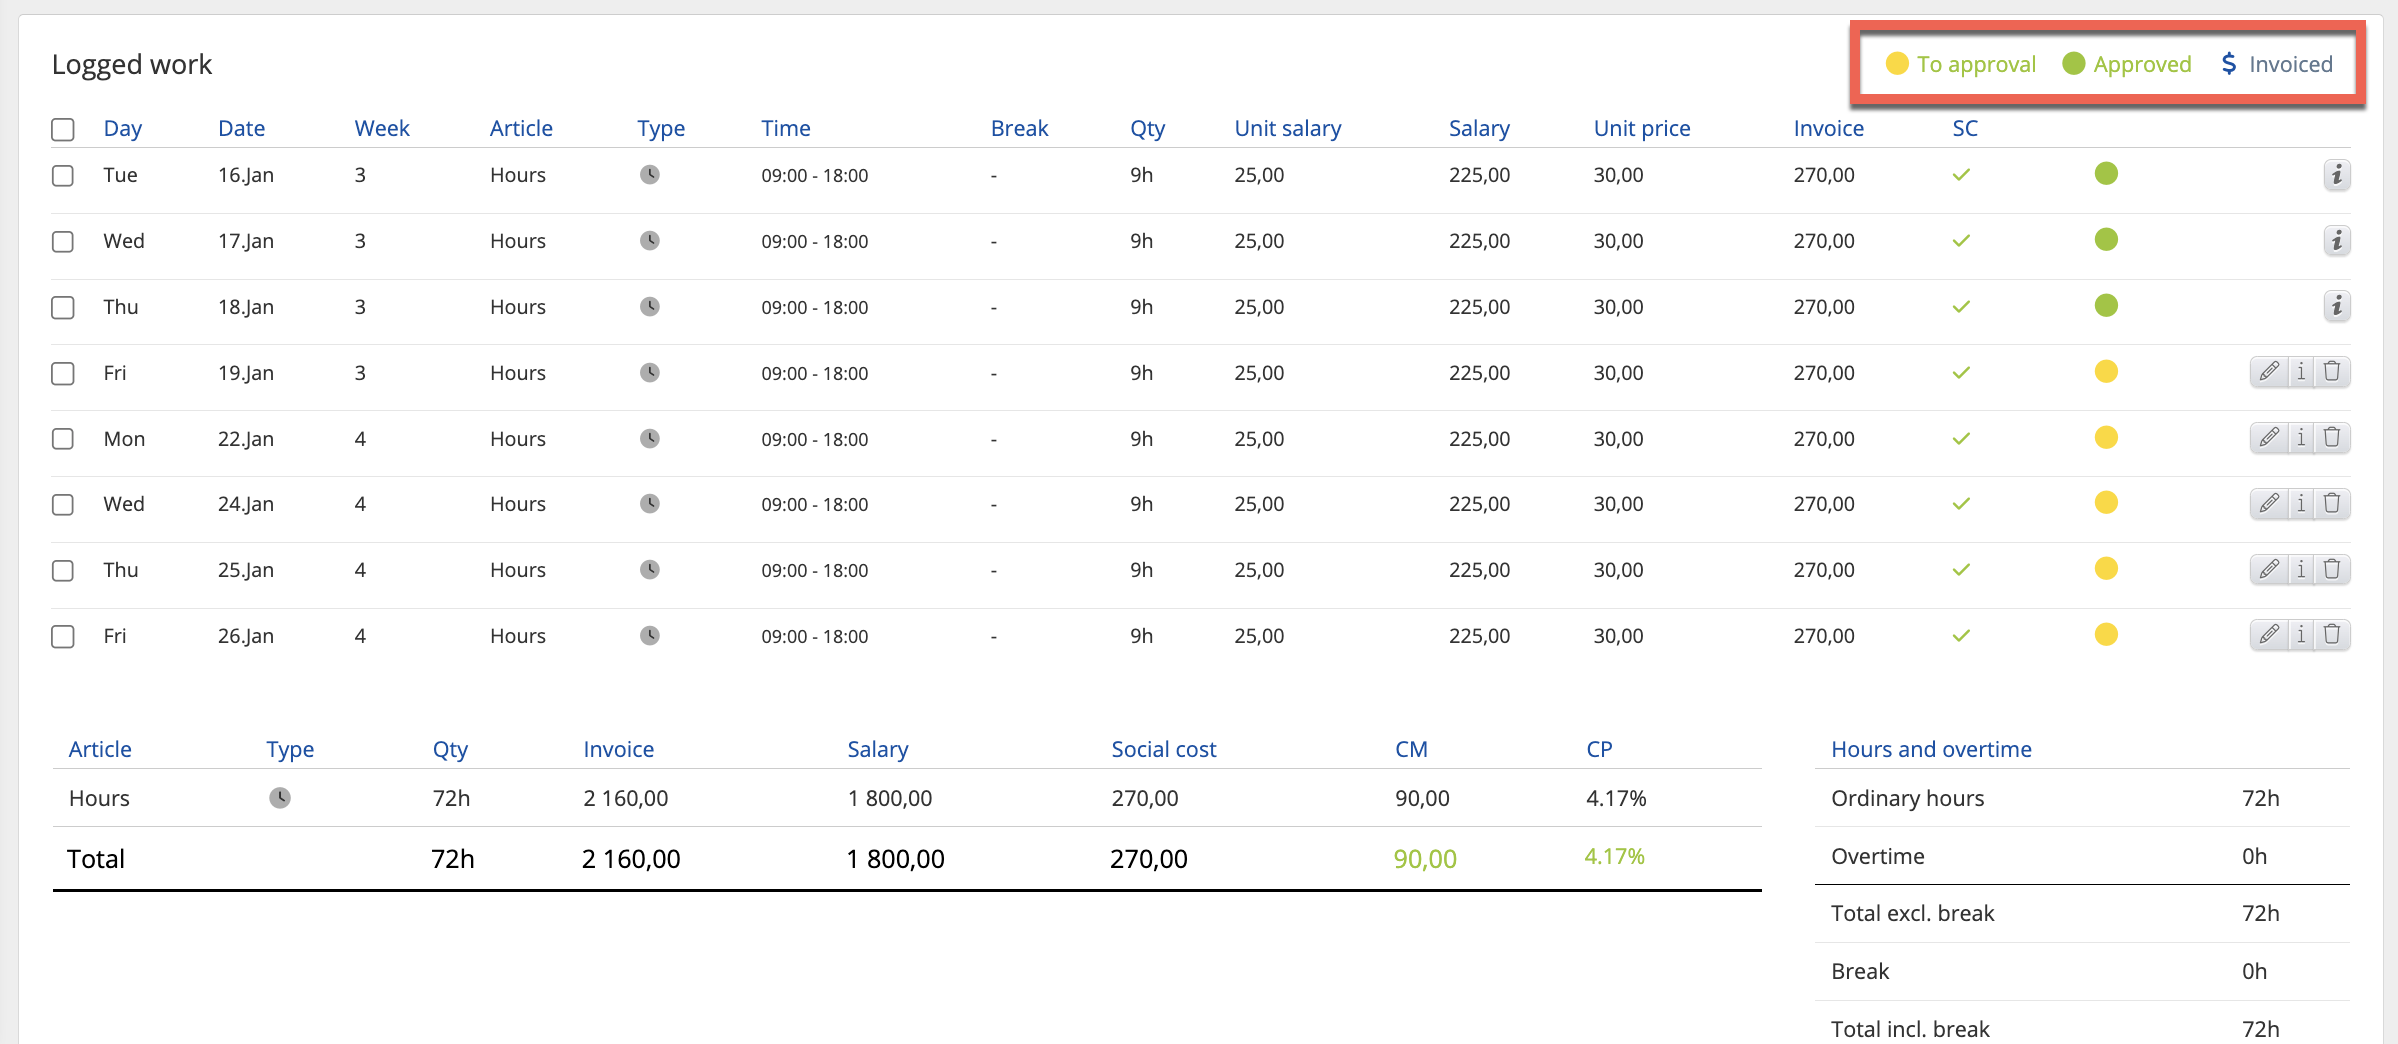
Task: Click the info icon for Tue 16.Jan
Action: (x=2336, y=175)
